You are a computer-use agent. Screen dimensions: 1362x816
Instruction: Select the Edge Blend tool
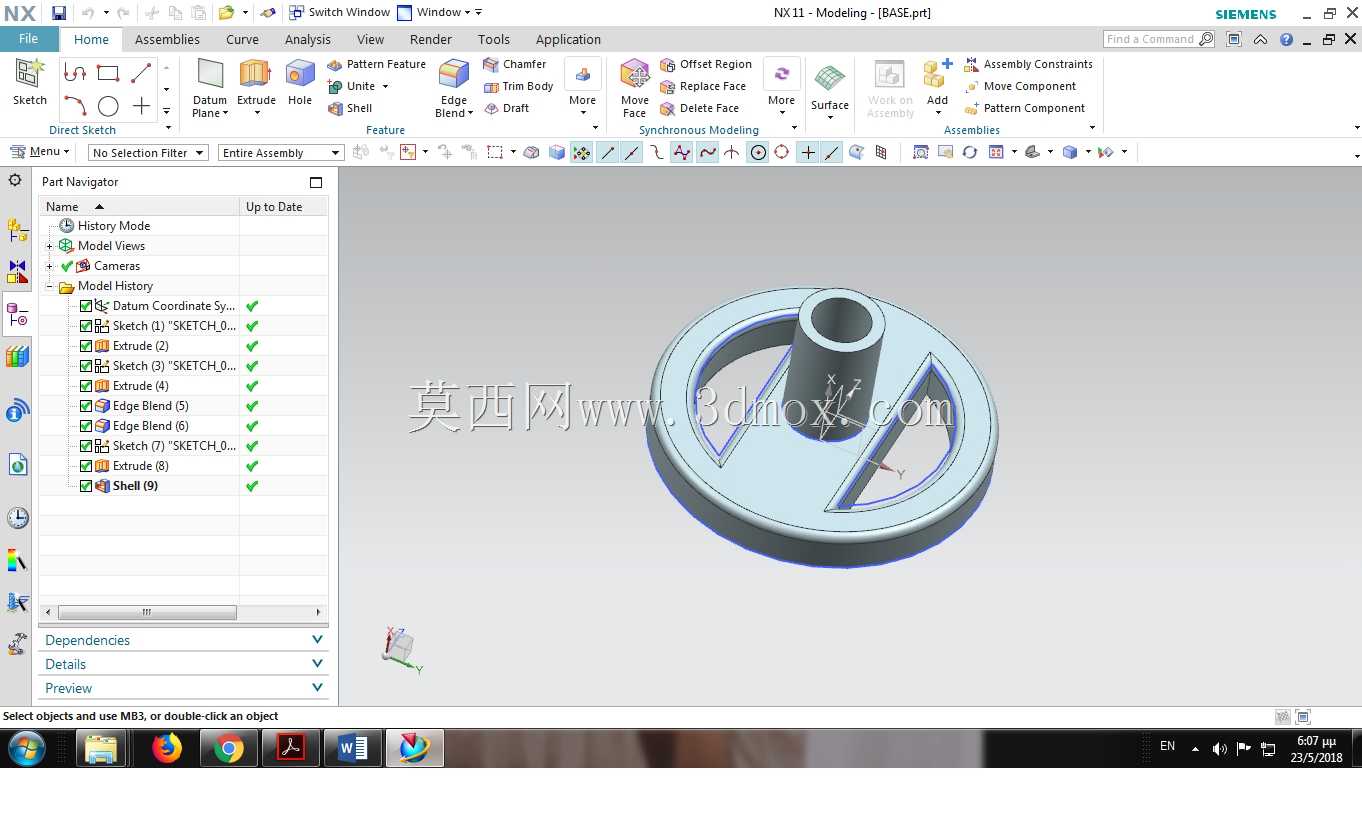coord(454,88)
